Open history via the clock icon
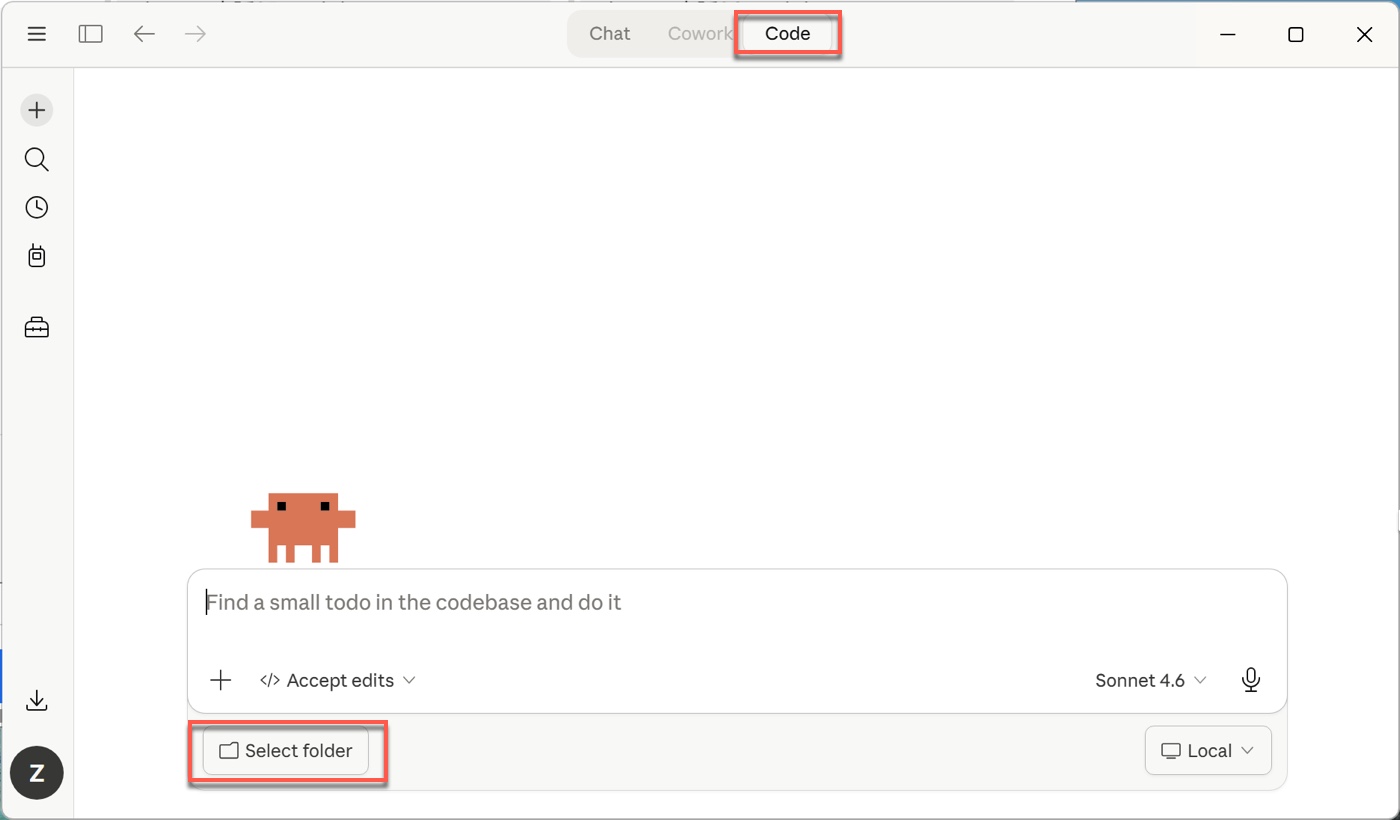 [37, 207]
